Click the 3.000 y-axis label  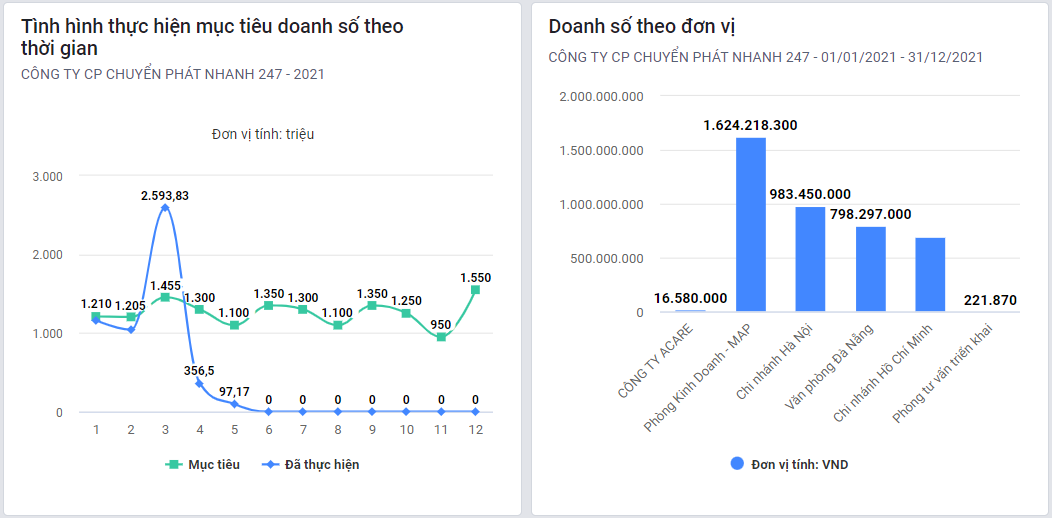(48, 176)
